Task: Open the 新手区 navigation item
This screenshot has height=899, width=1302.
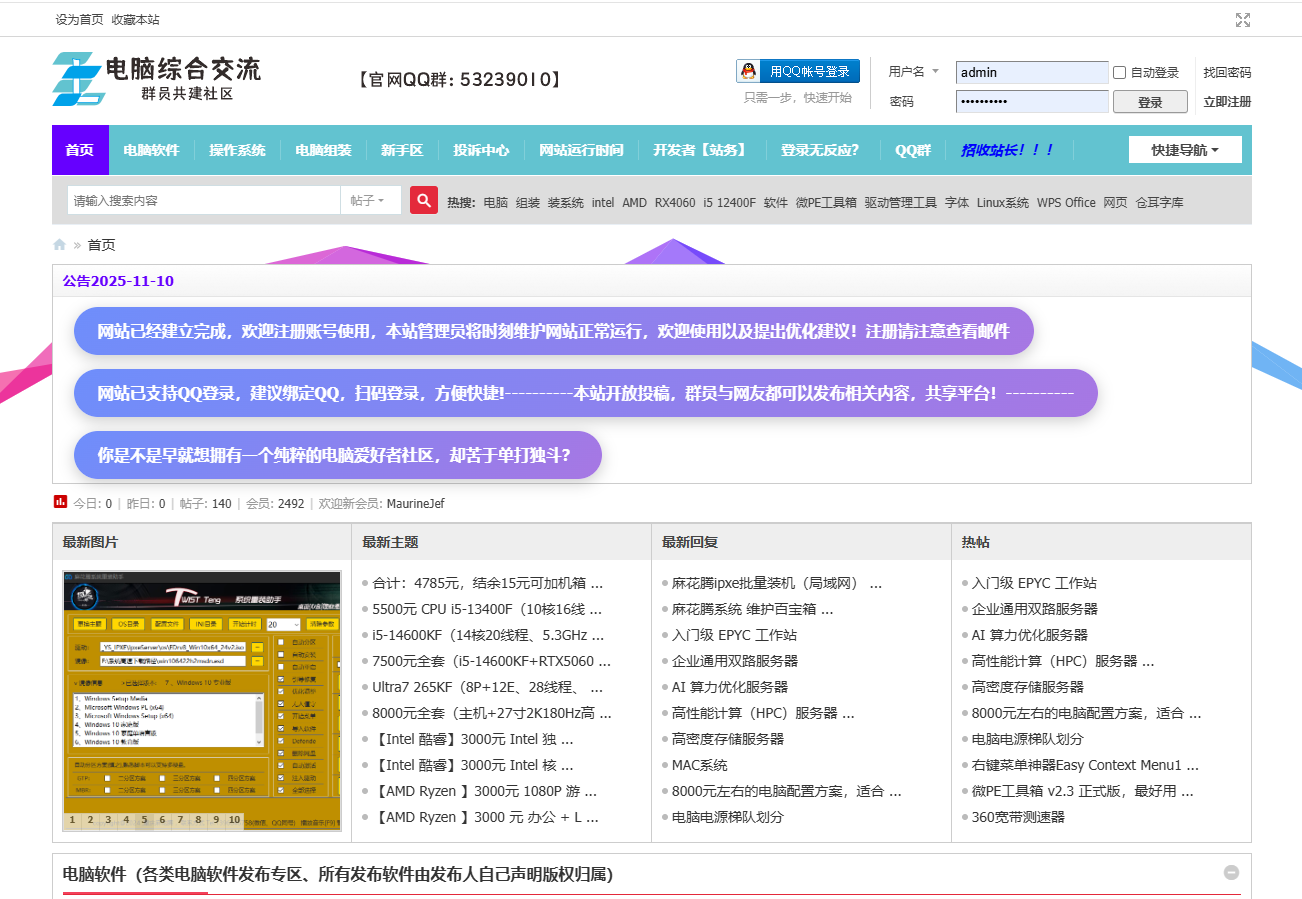Action: [x=402, y=150]
